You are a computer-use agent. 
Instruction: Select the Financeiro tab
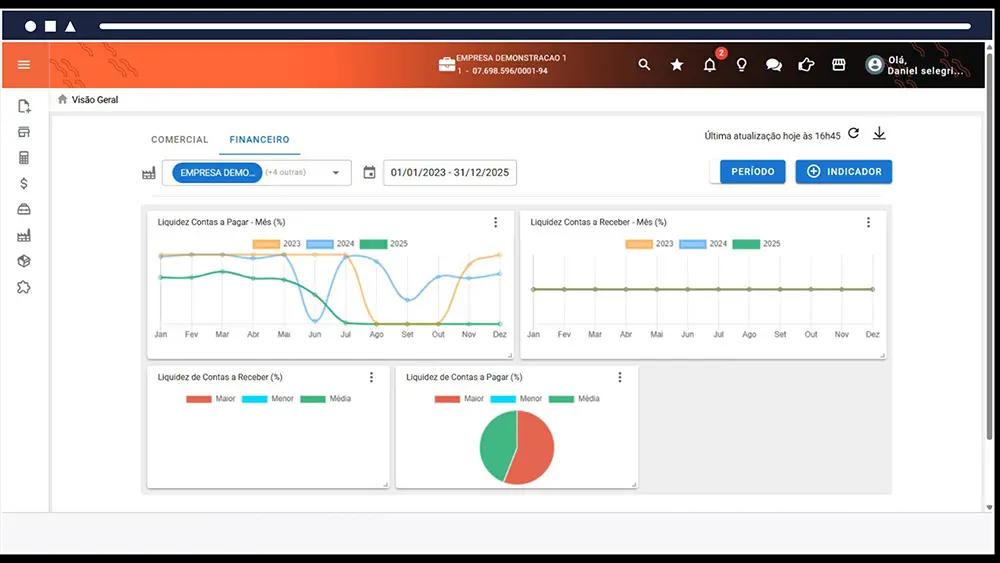[x=260, y=140]
